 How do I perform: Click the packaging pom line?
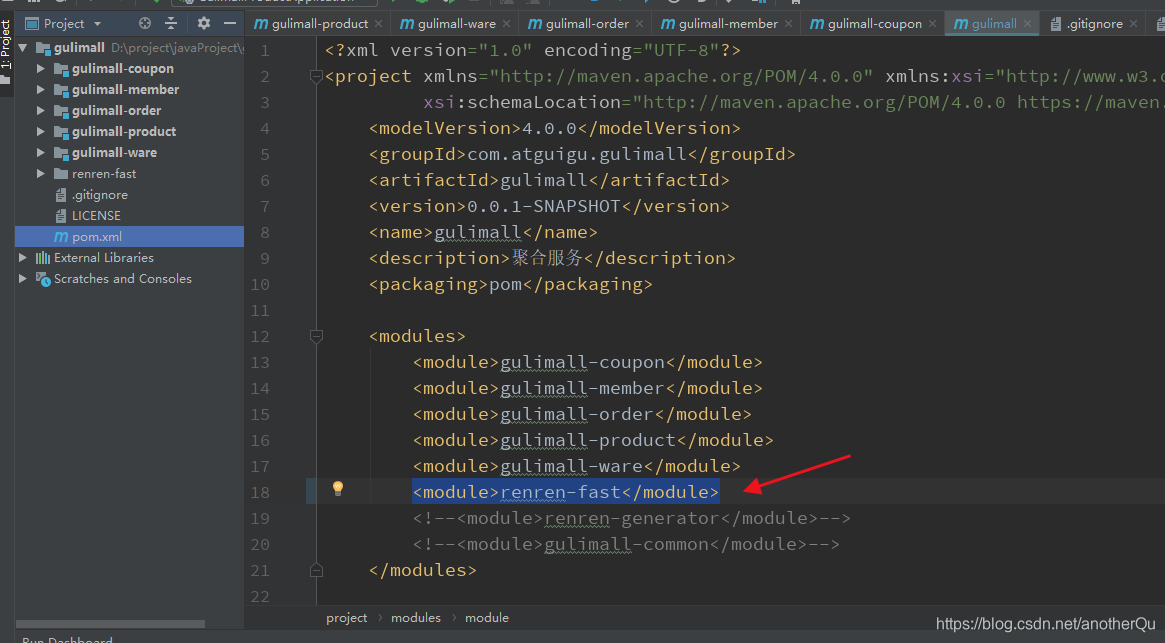click(x=510, y=284)
